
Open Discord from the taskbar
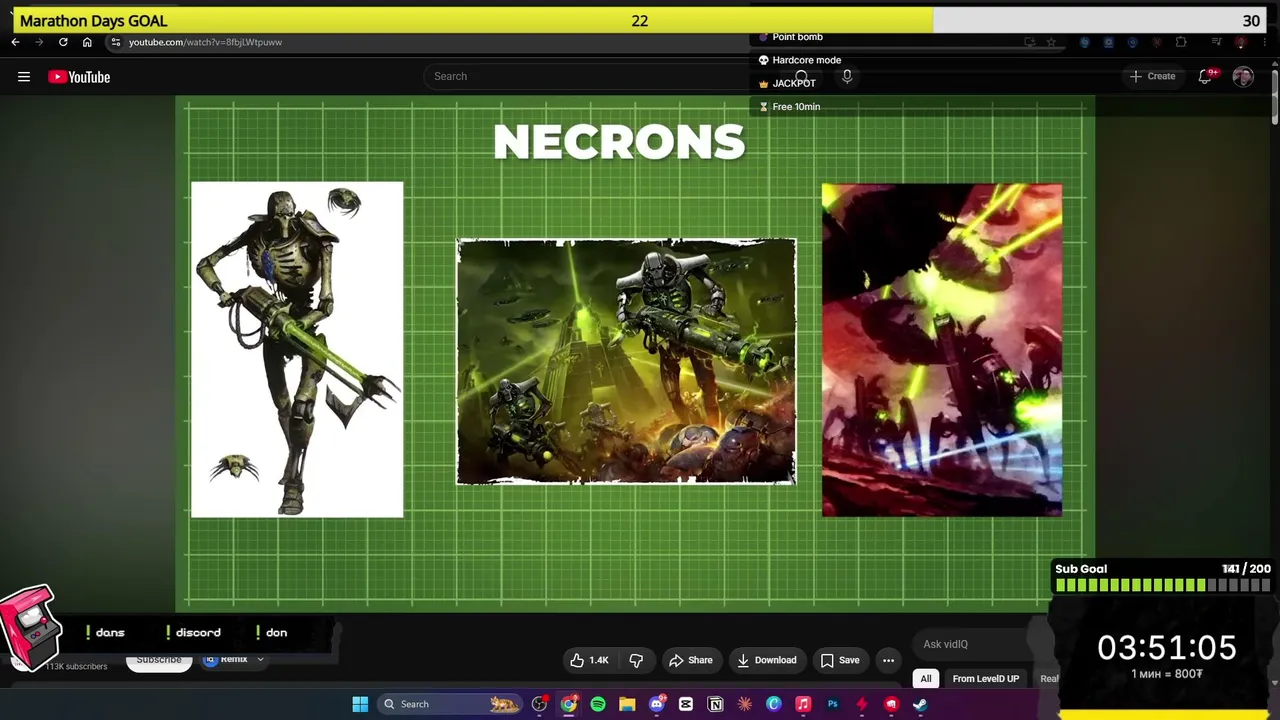point(657,704)
